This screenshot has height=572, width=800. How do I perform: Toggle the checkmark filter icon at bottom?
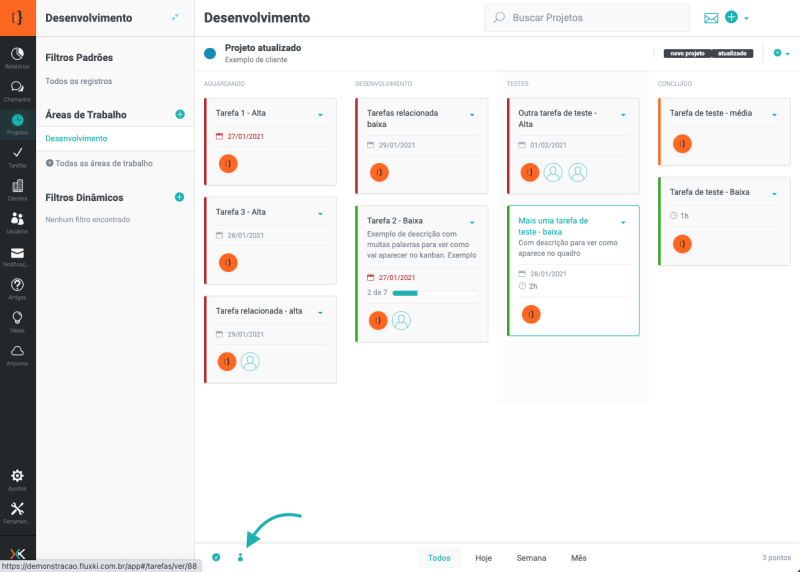[216, 557]
